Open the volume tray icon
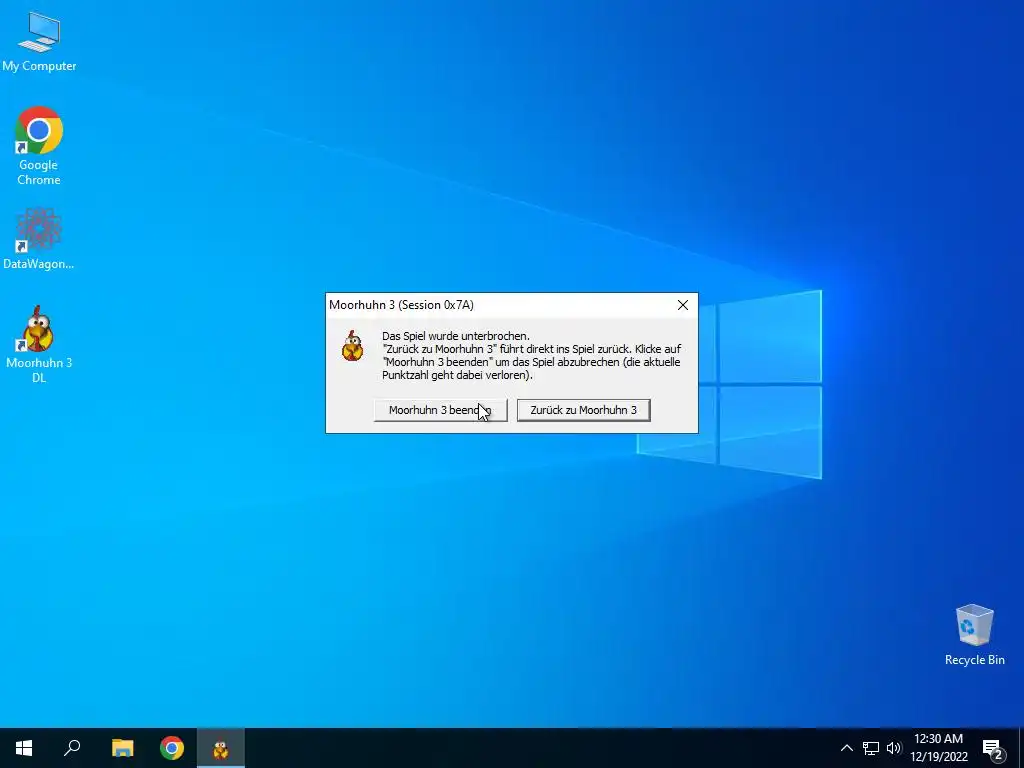Image resolution: width=1024 pixels, height=768 pixels. [x=893, y=748]
